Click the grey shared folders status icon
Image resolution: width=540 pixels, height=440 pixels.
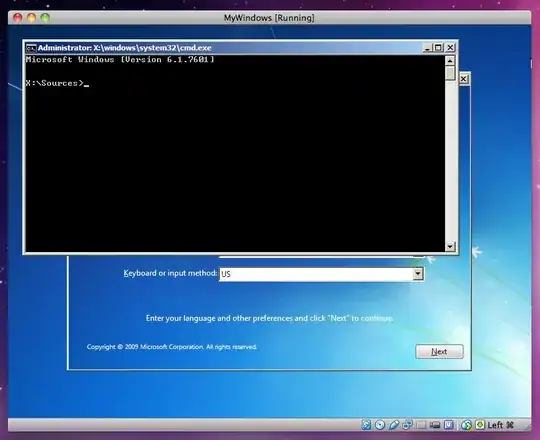(x=421, y=425)
